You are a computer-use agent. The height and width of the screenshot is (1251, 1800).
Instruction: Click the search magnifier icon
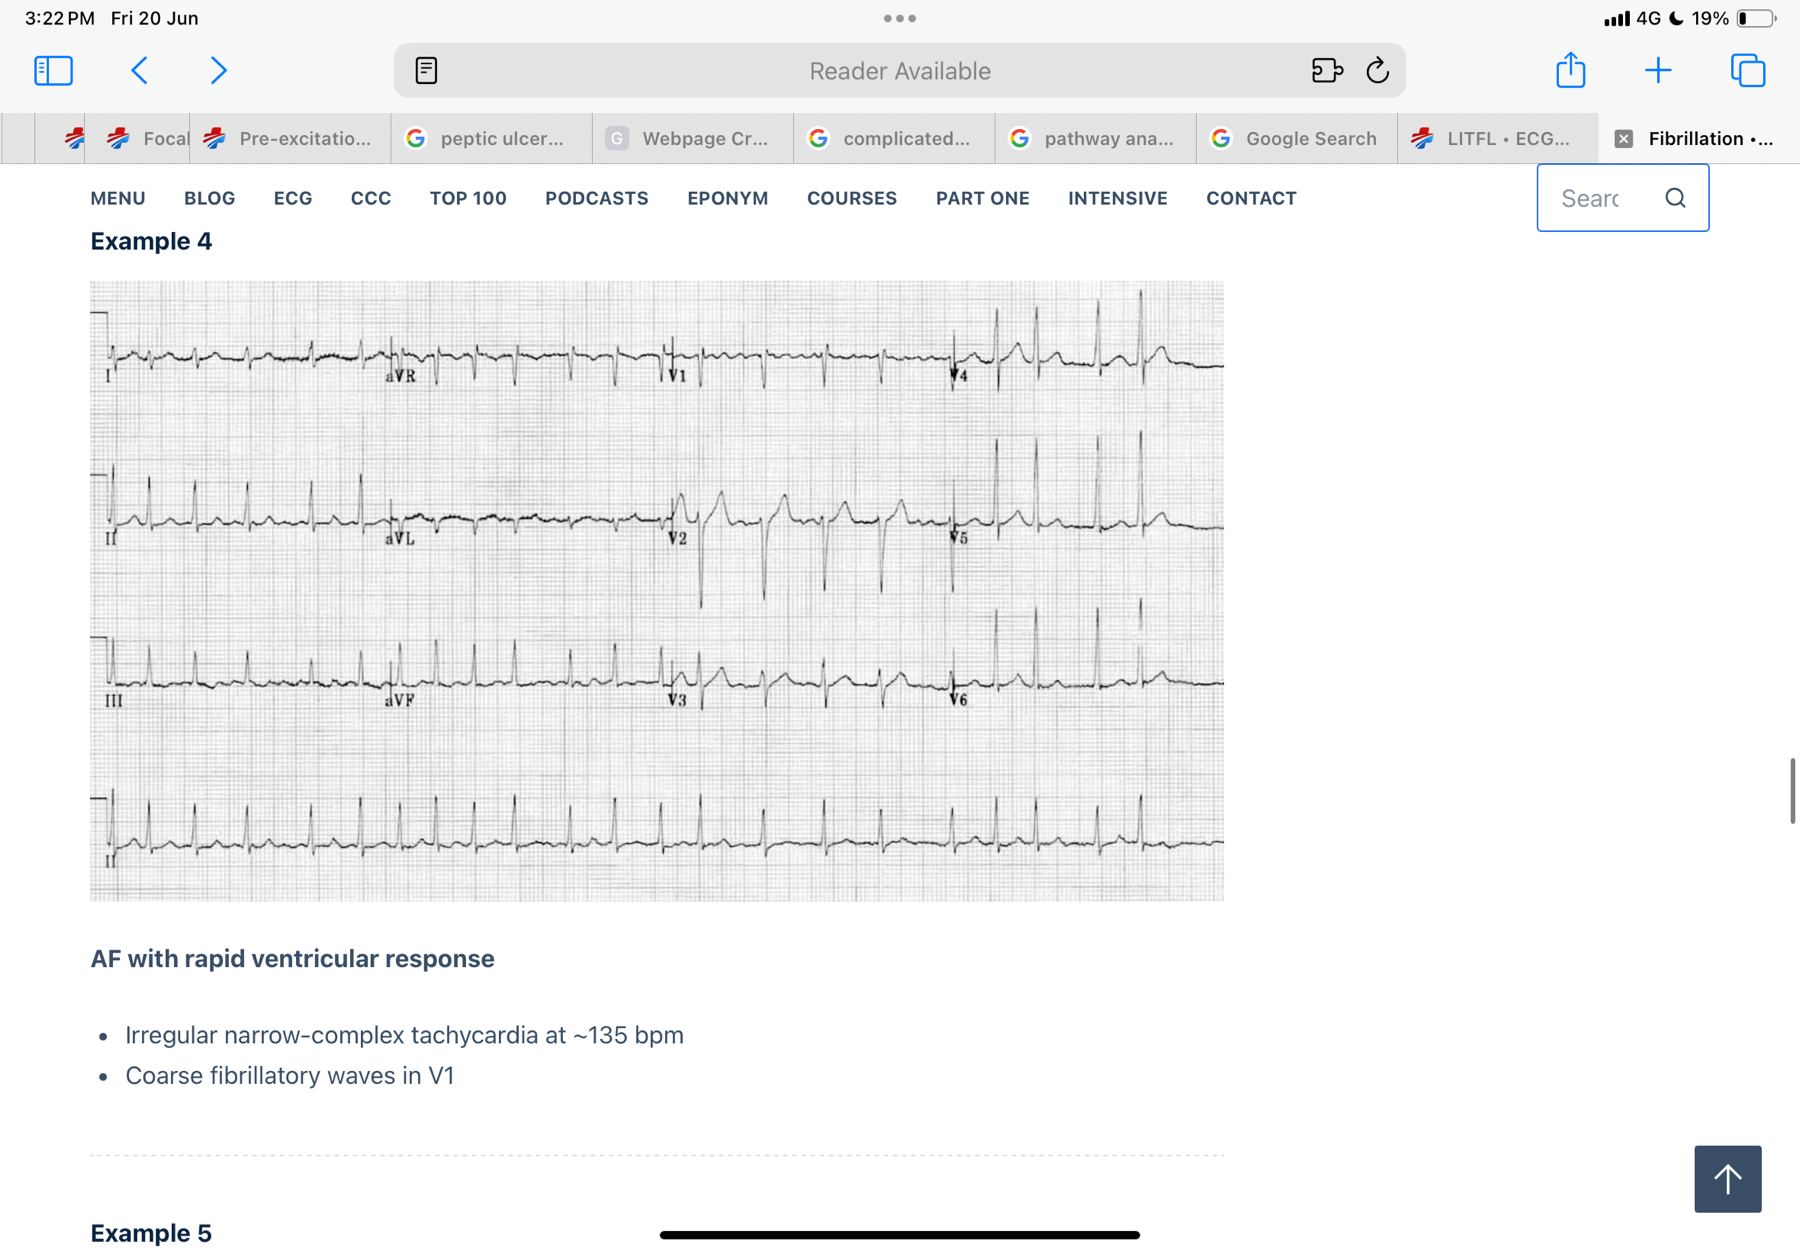click(1675, 198)
